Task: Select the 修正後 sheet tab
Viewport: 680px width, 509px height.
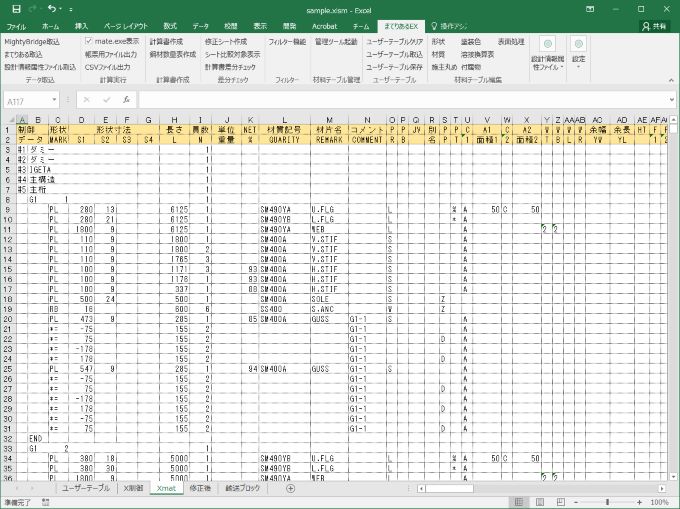Action: (x=199, y=488)
